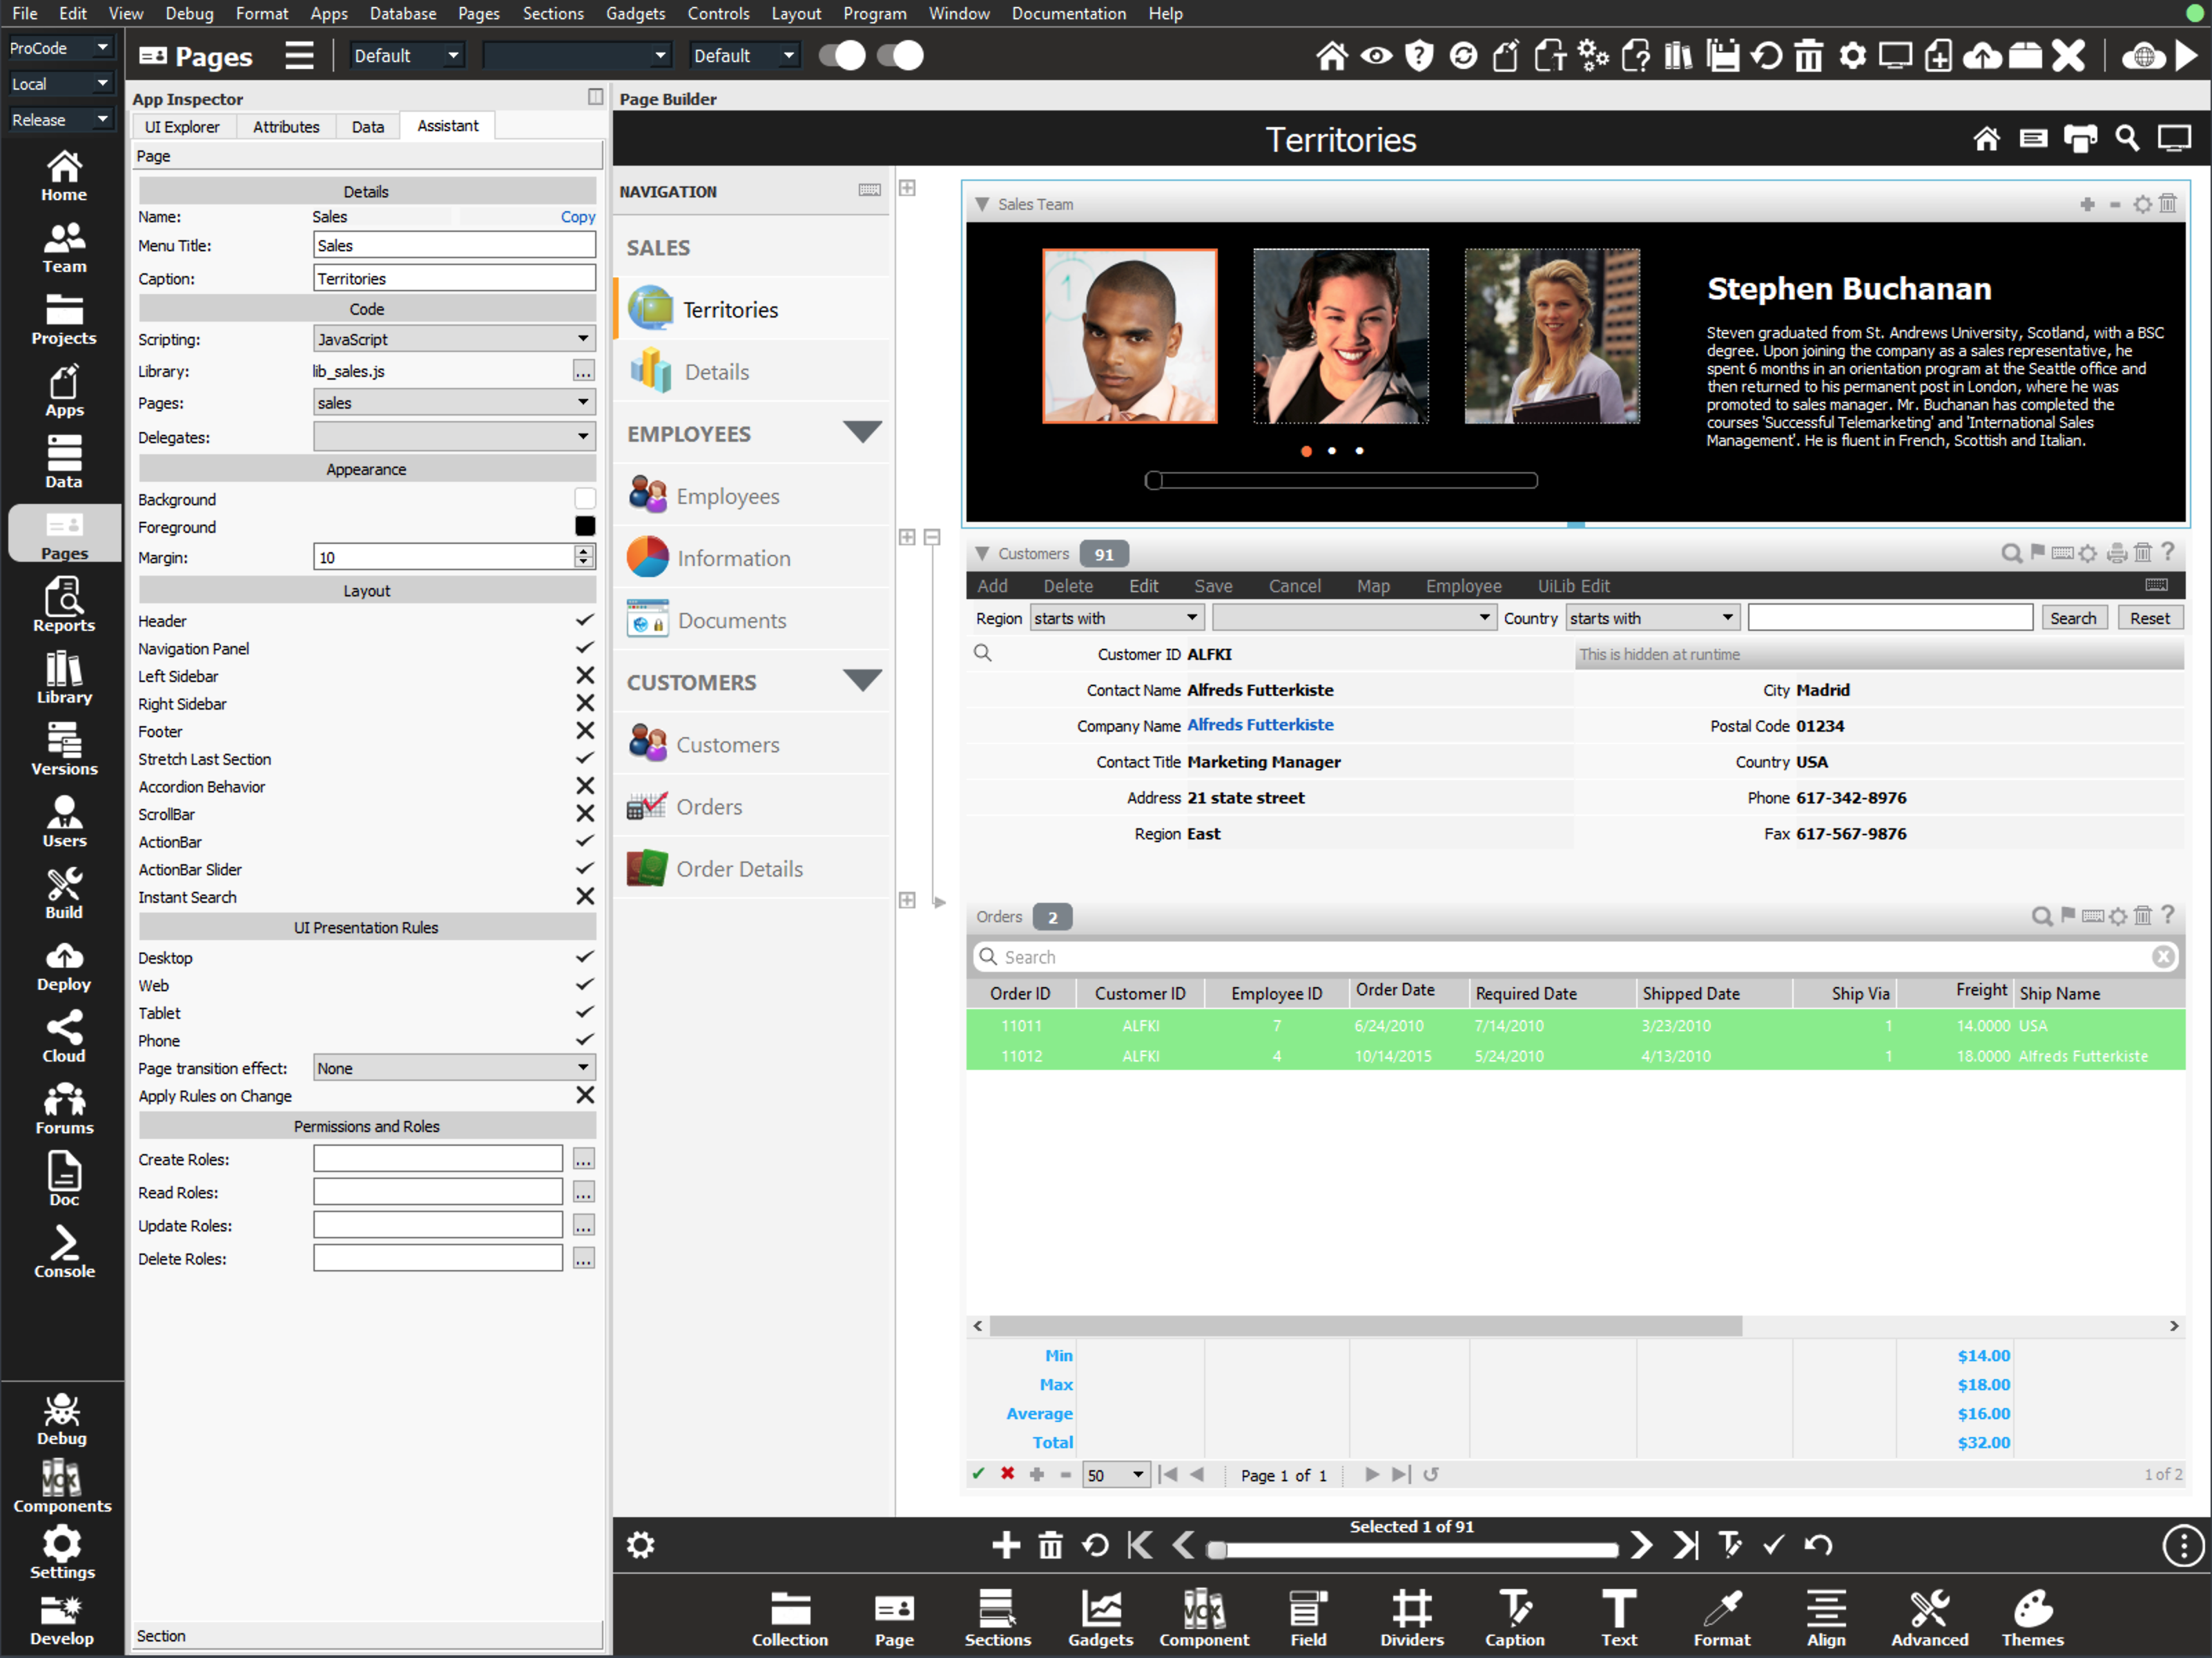
Task: Click the Library browse ellipsis button
Action: [583, 371]
